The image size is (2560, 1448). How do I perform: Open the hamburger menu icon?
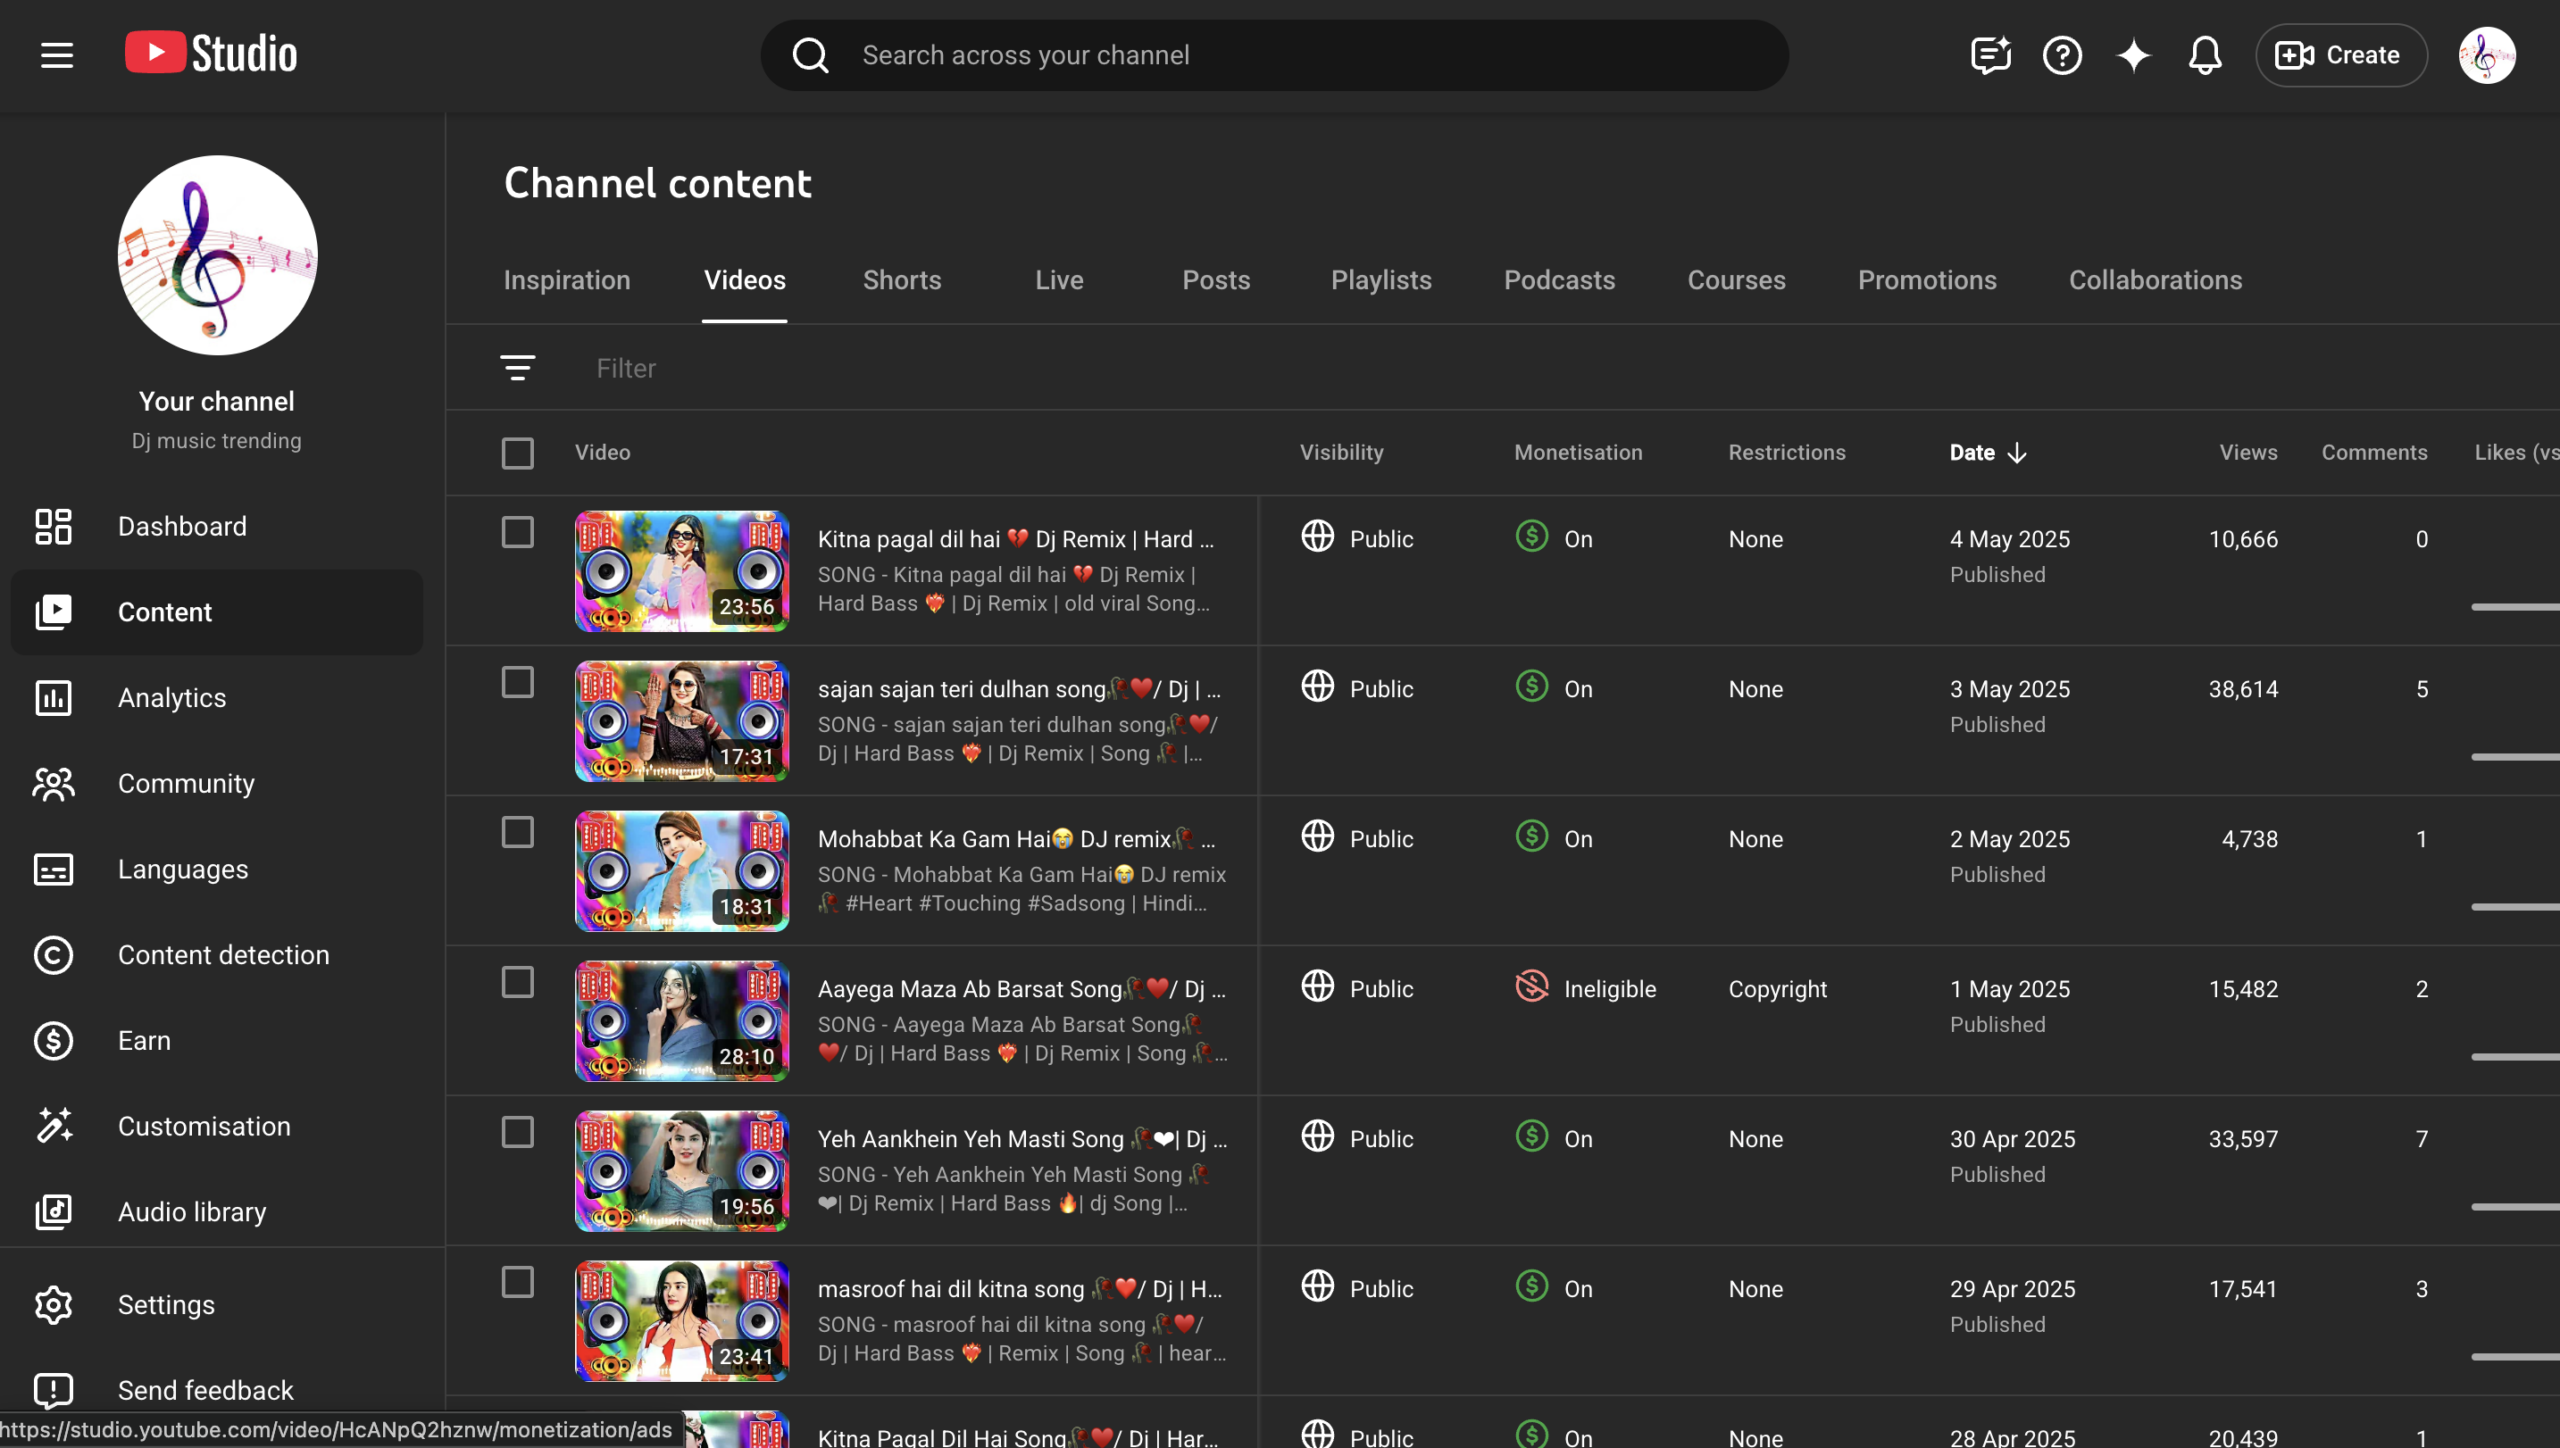[x=57, y=55]
